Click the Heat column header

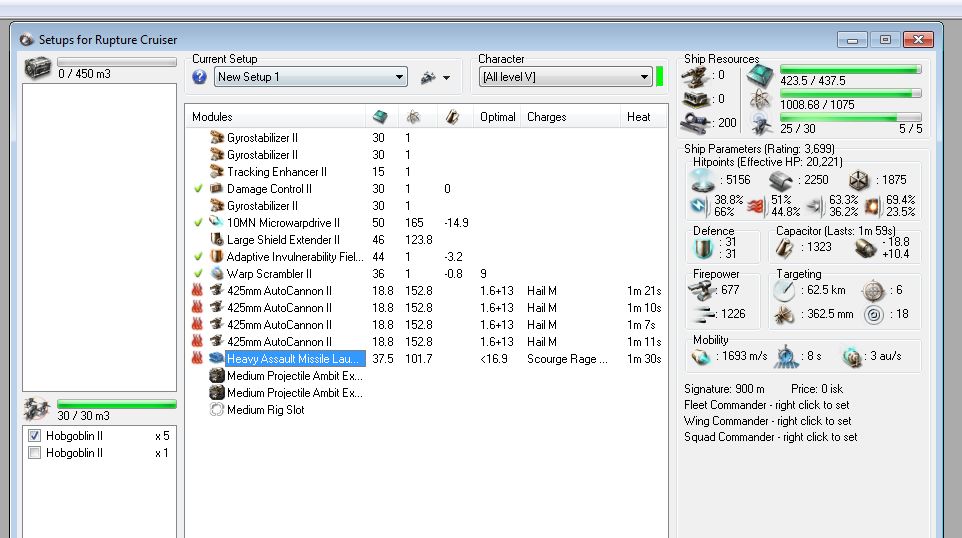coord(640,117)
